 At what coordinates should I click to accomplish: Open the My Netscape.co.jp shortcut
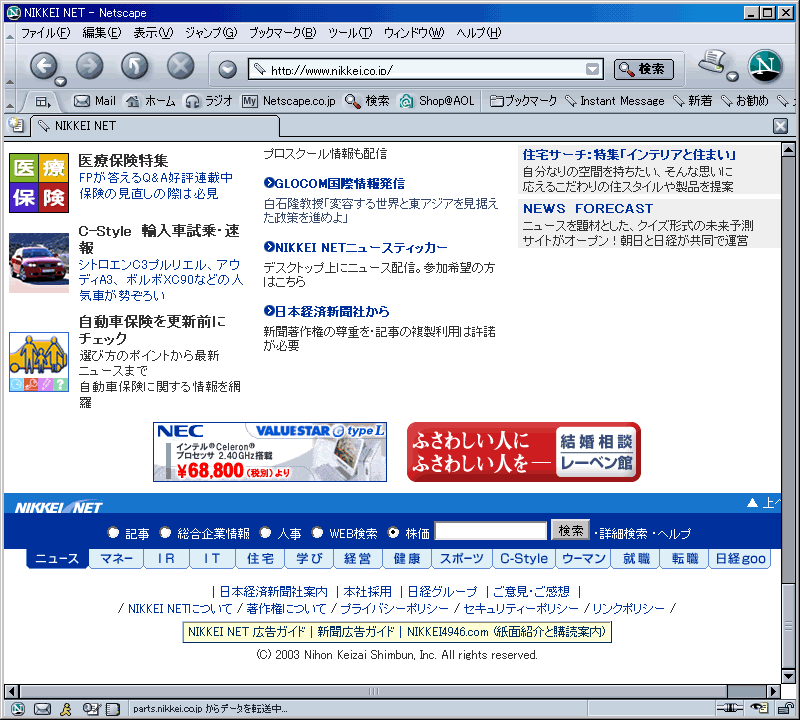click(x=289, y=101)
